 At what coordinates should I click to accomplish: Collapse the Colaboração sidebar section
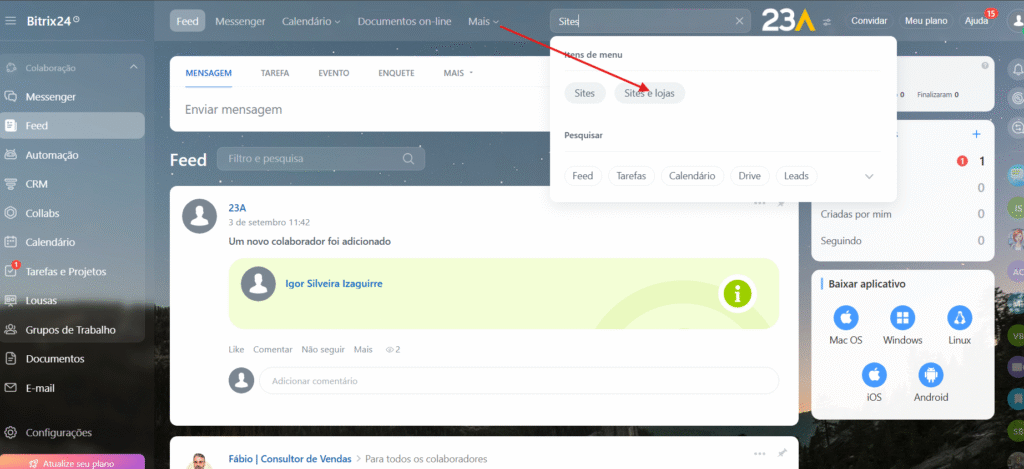tap(131, 68)
